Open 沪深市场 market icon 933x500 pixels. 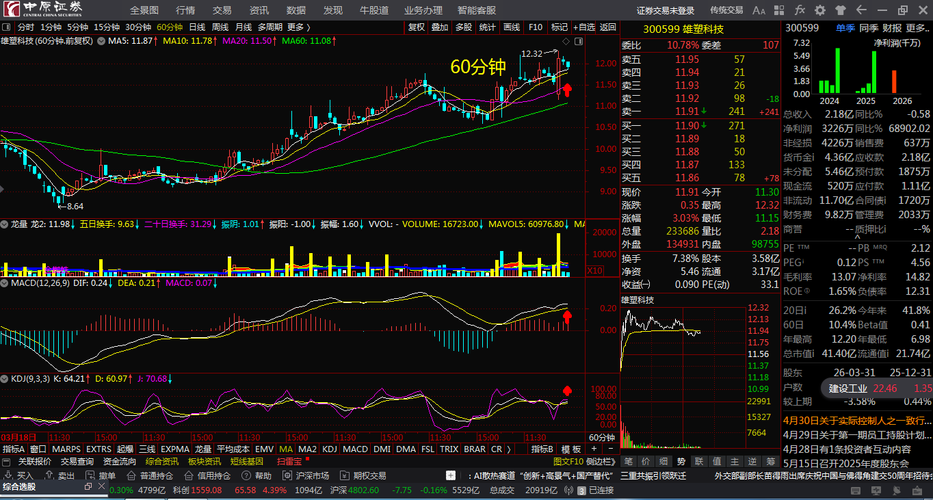[x=287, y=476]
